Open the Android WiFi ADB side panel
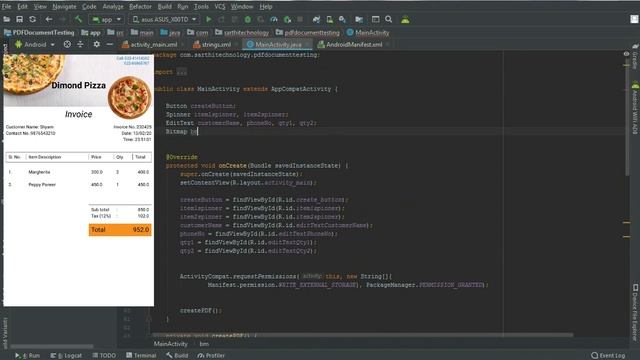Viewport: 640px width, 360px height. [635, 109]
